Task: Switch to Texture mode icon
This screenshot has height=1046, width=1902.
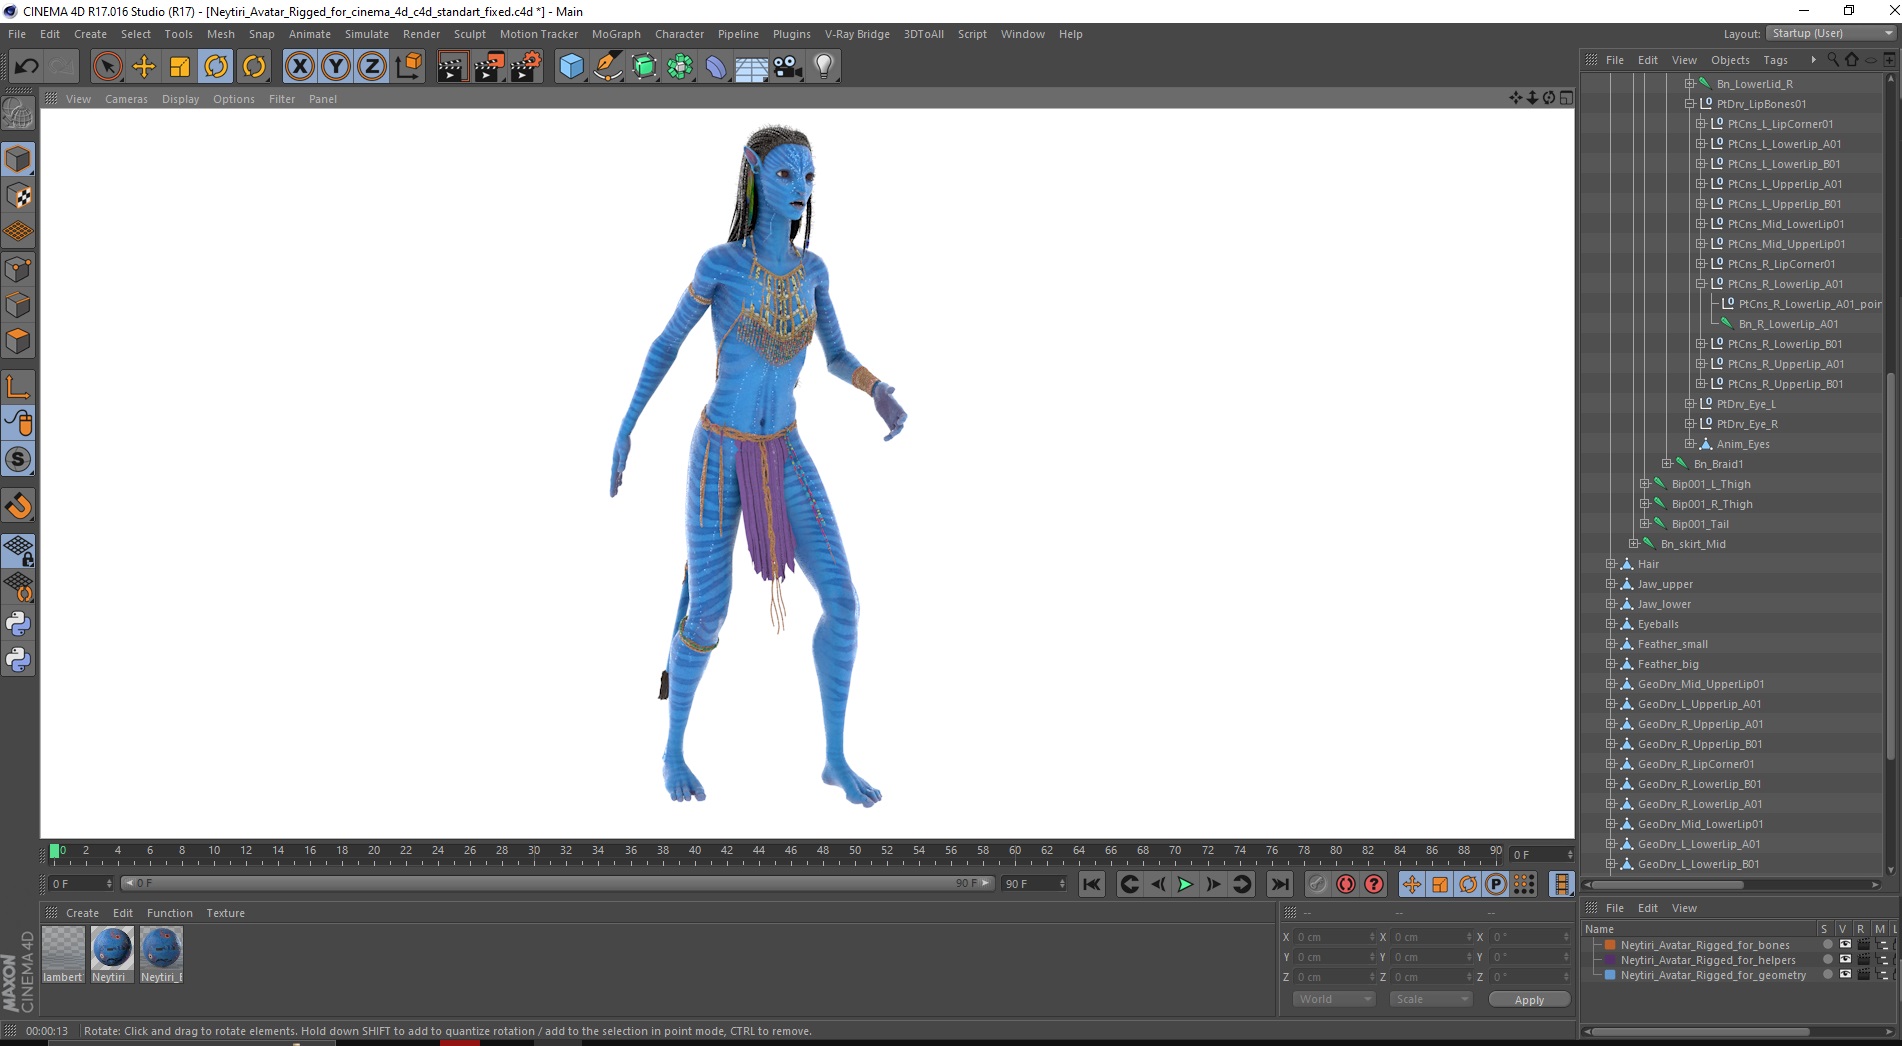Action: 18,196
